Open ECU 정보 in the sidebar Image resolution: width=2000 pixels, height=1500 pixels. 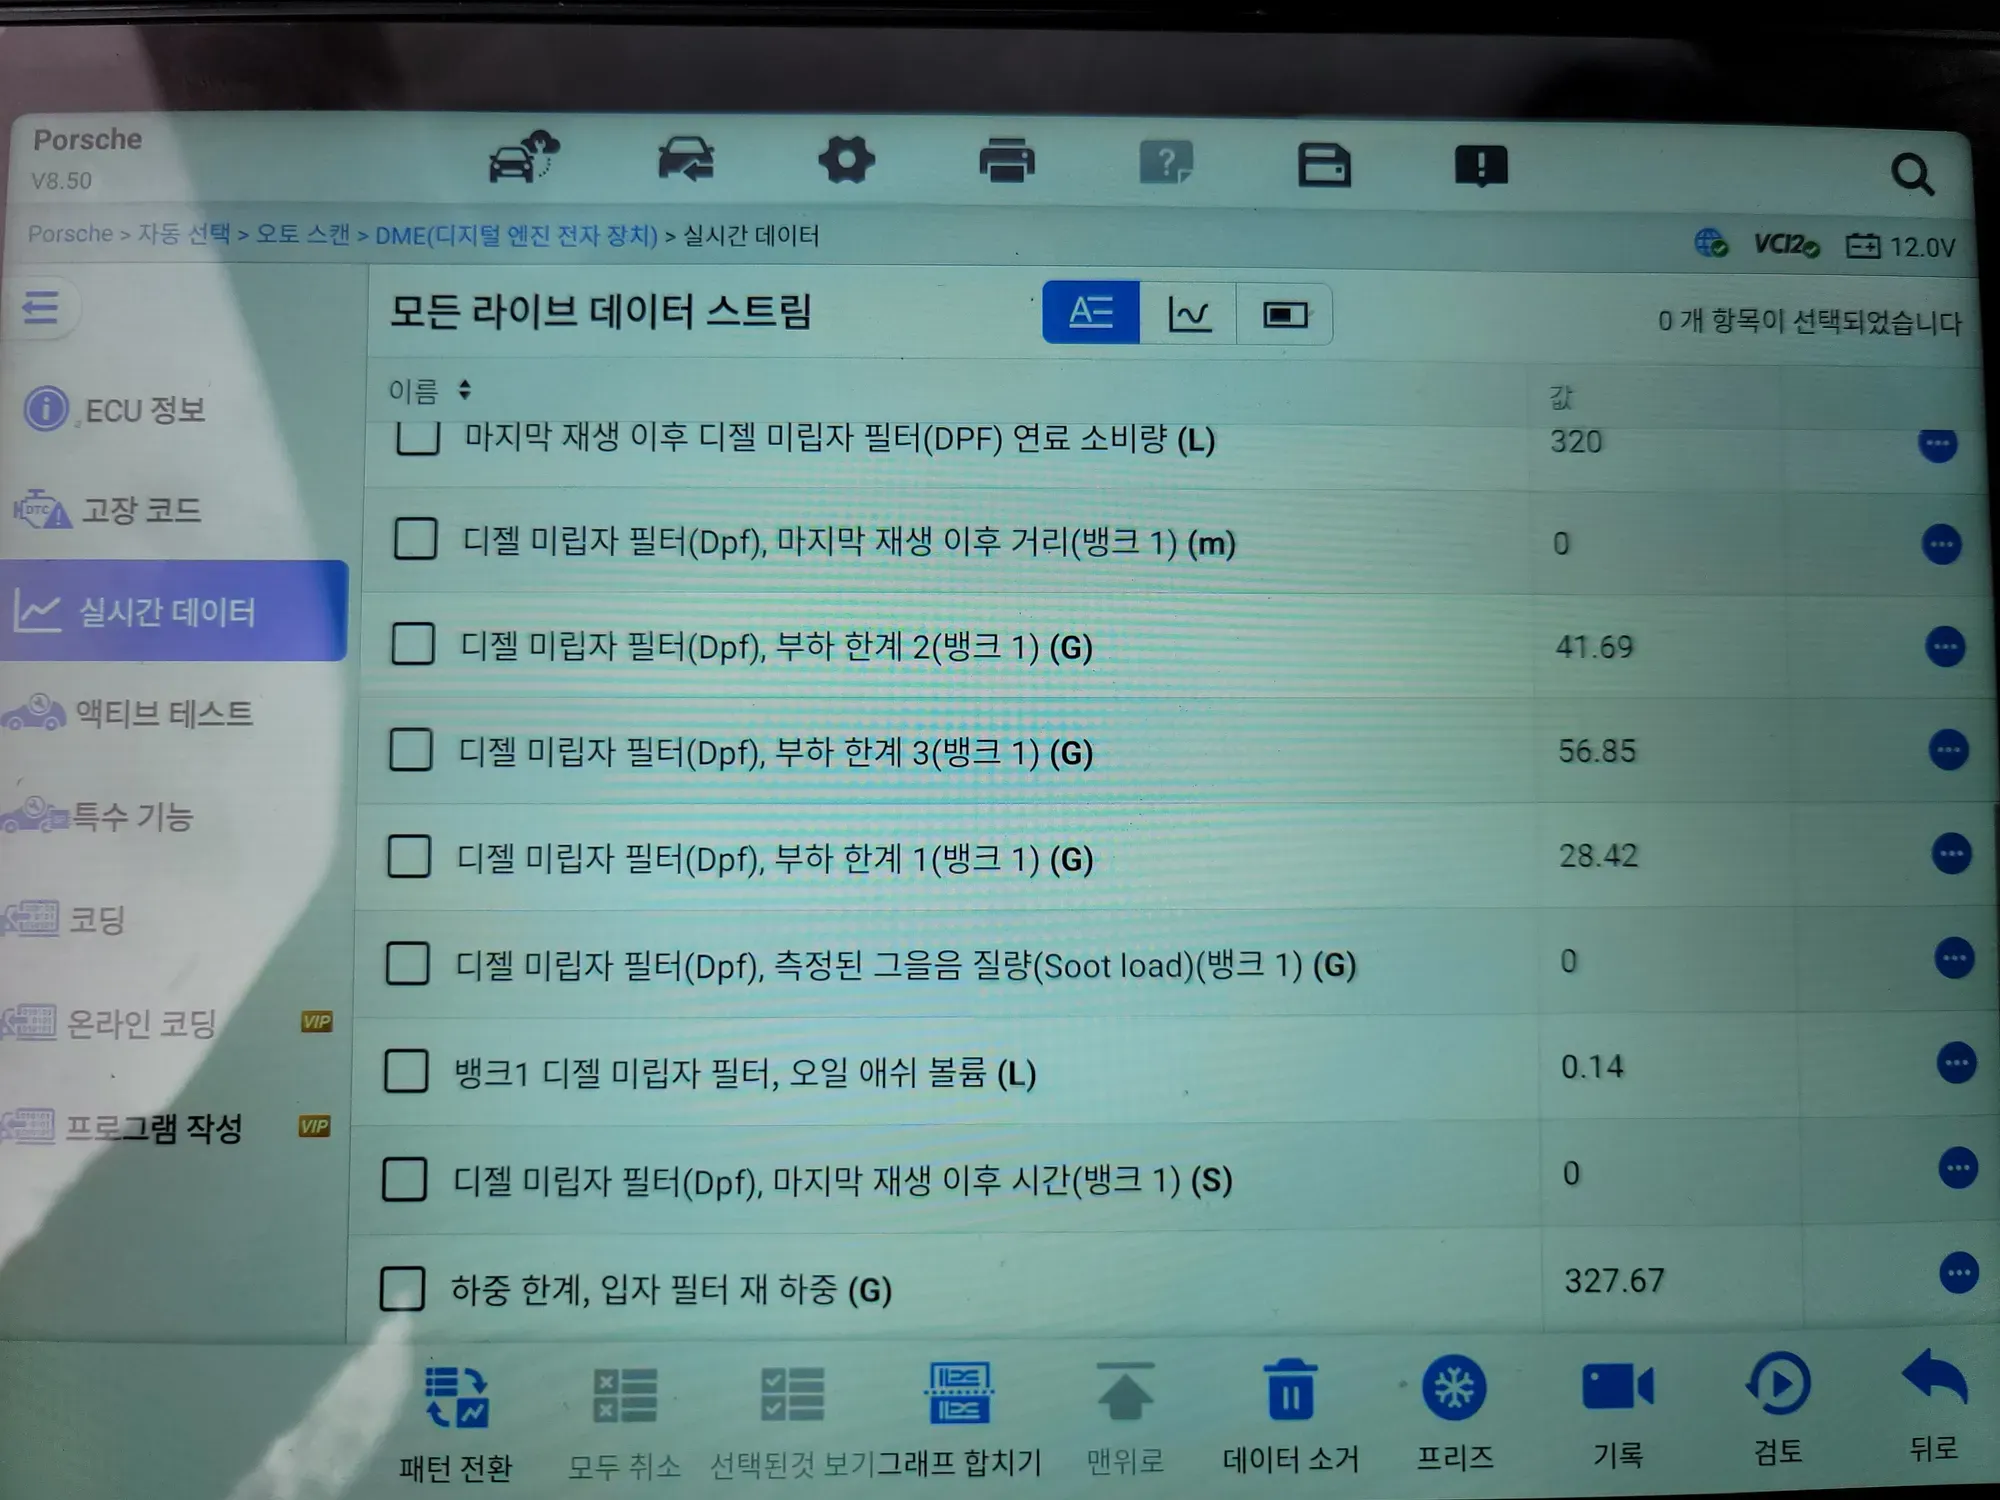pyautogui.click(x=116, y=410)
